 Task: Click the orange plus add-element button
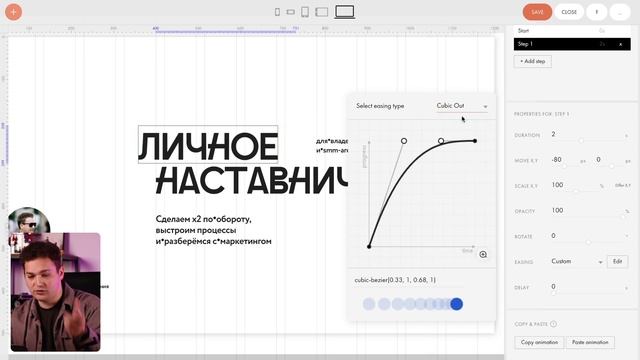point(13,12)
